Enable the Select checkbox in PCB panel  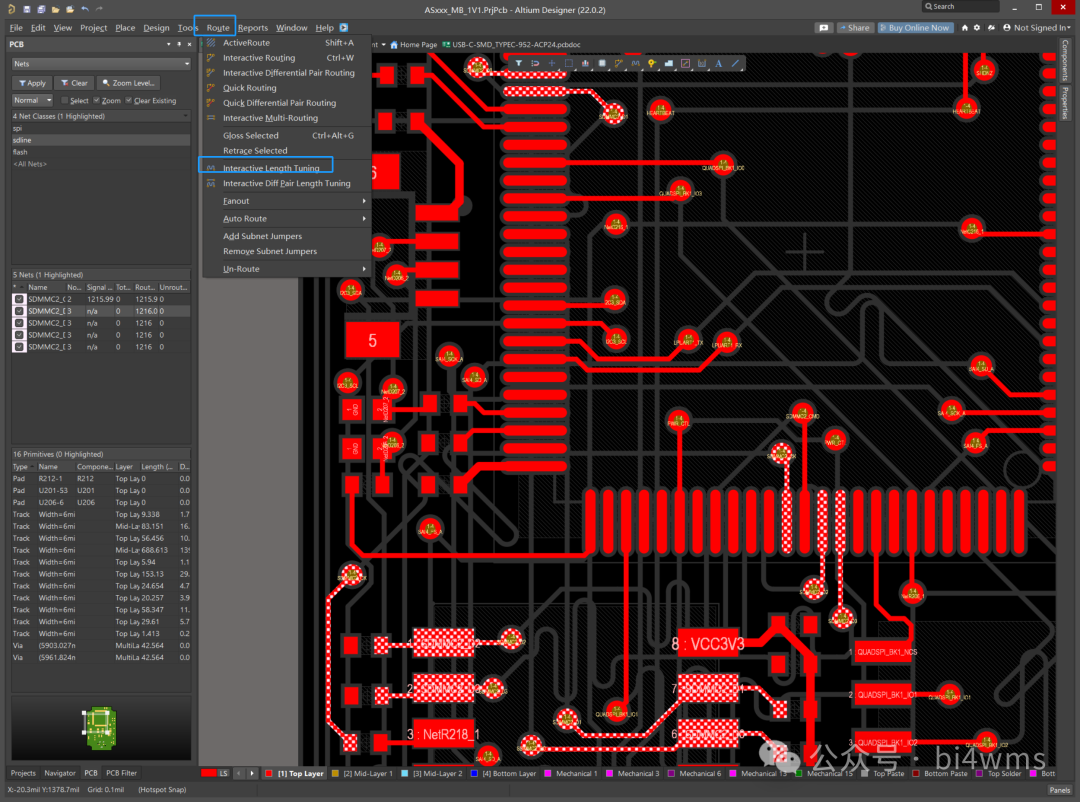(x=65, y=101)
